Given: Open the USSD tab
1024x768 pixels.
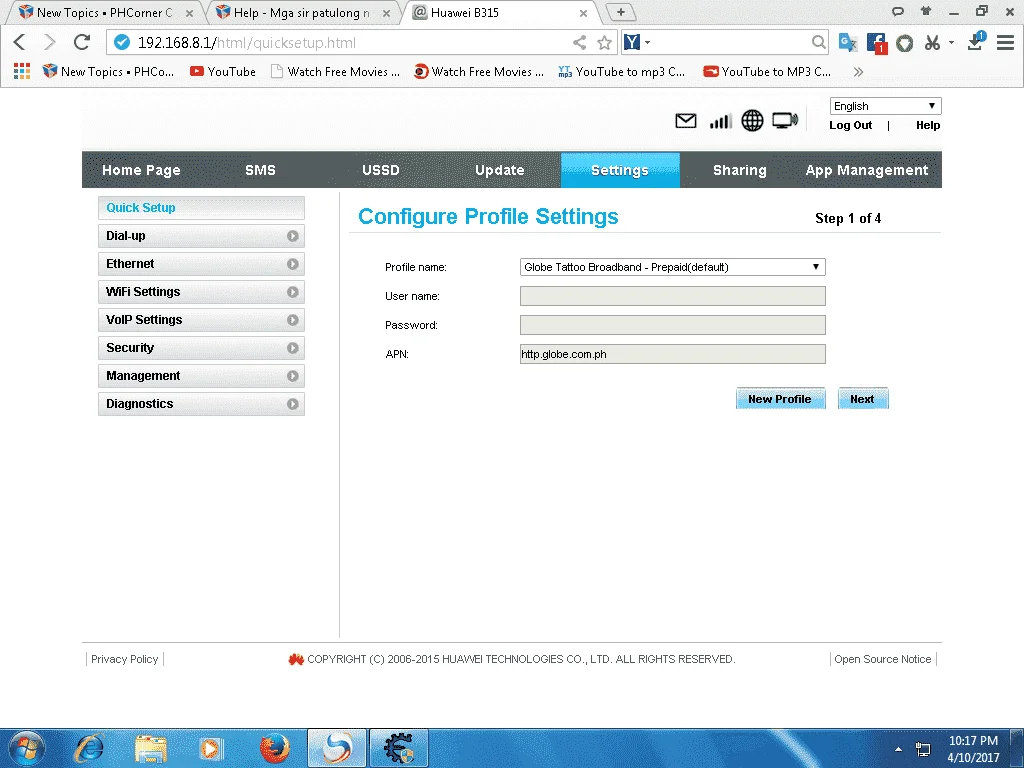Looking at the screenshot, I should pos(381,170).
